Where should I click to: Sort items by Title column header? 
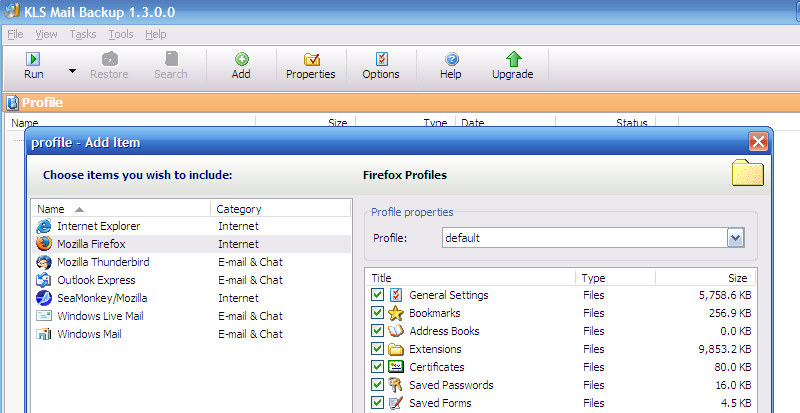[470, 278]
